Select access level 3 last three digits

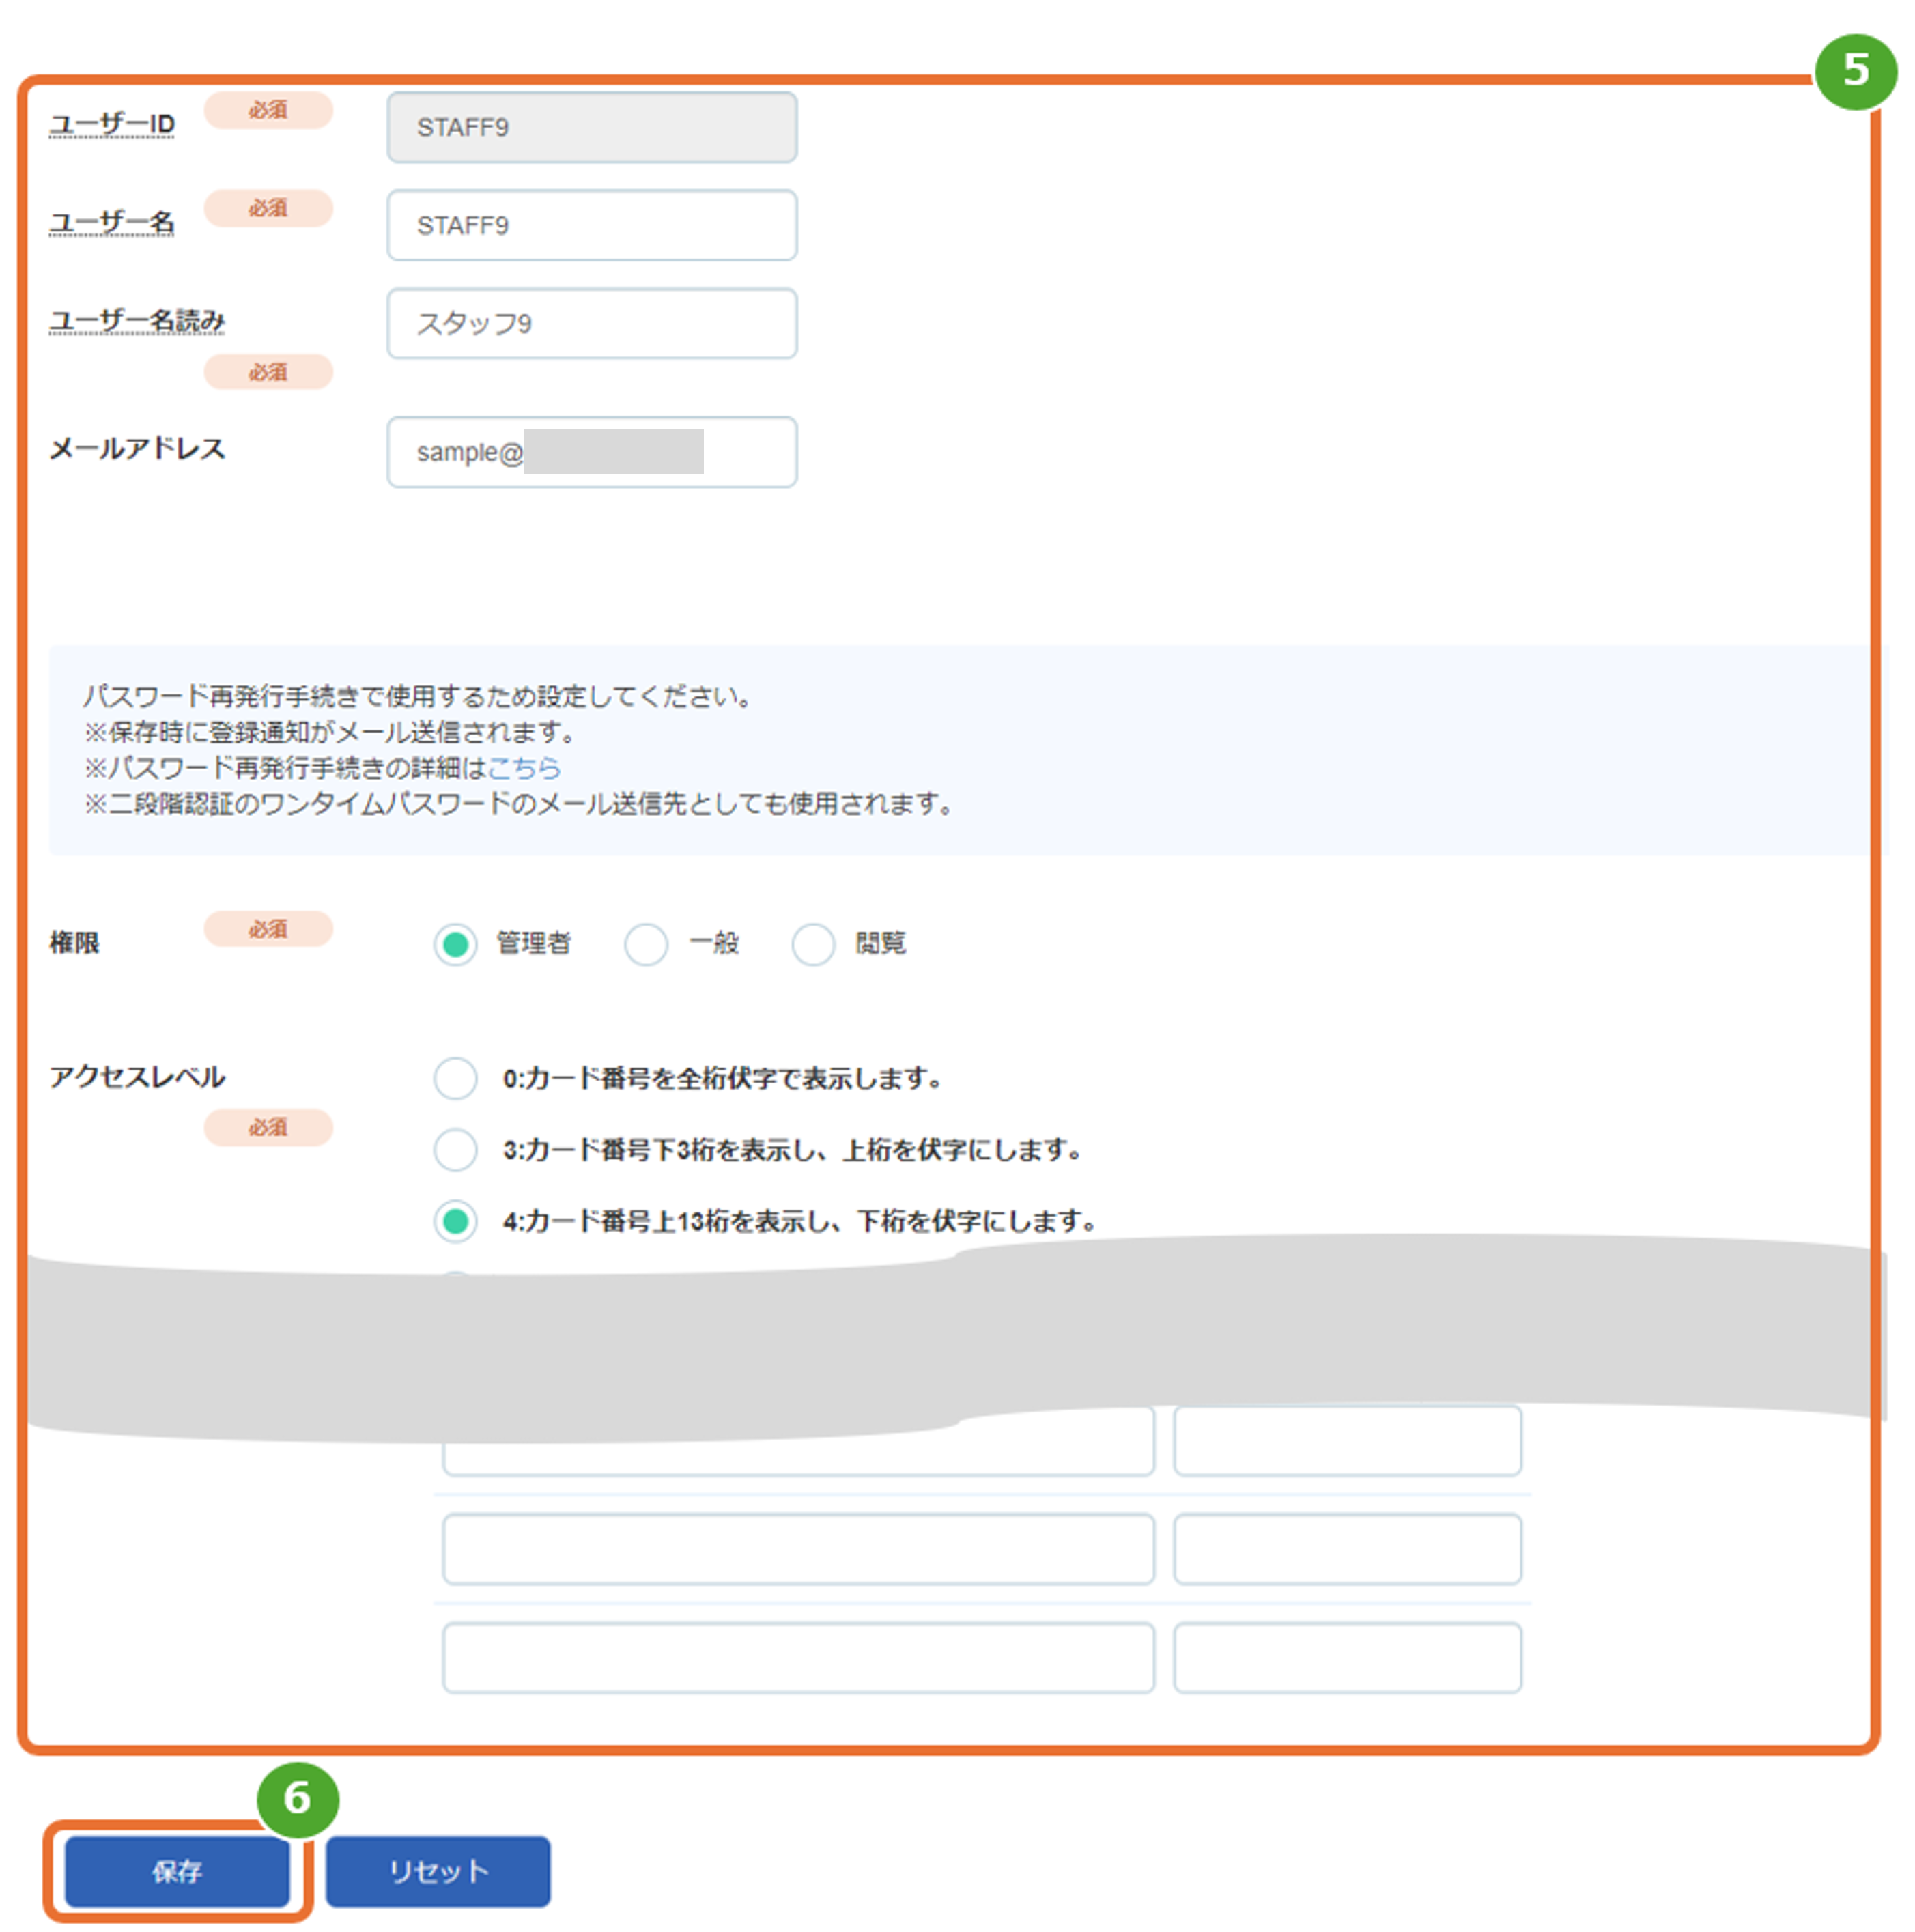click(x=455, y=1150)
